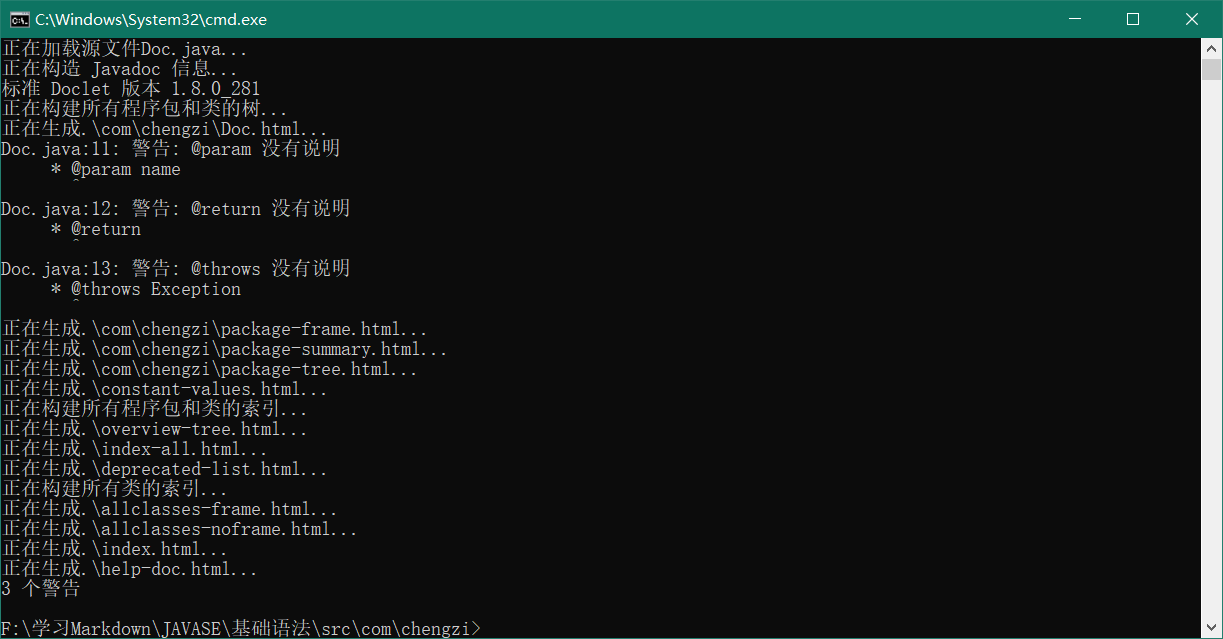The width and height of the screenshot is (1223, 639).
Task: Click the vertical scrollbar thumb
Action: click(x=1211, y=69)
